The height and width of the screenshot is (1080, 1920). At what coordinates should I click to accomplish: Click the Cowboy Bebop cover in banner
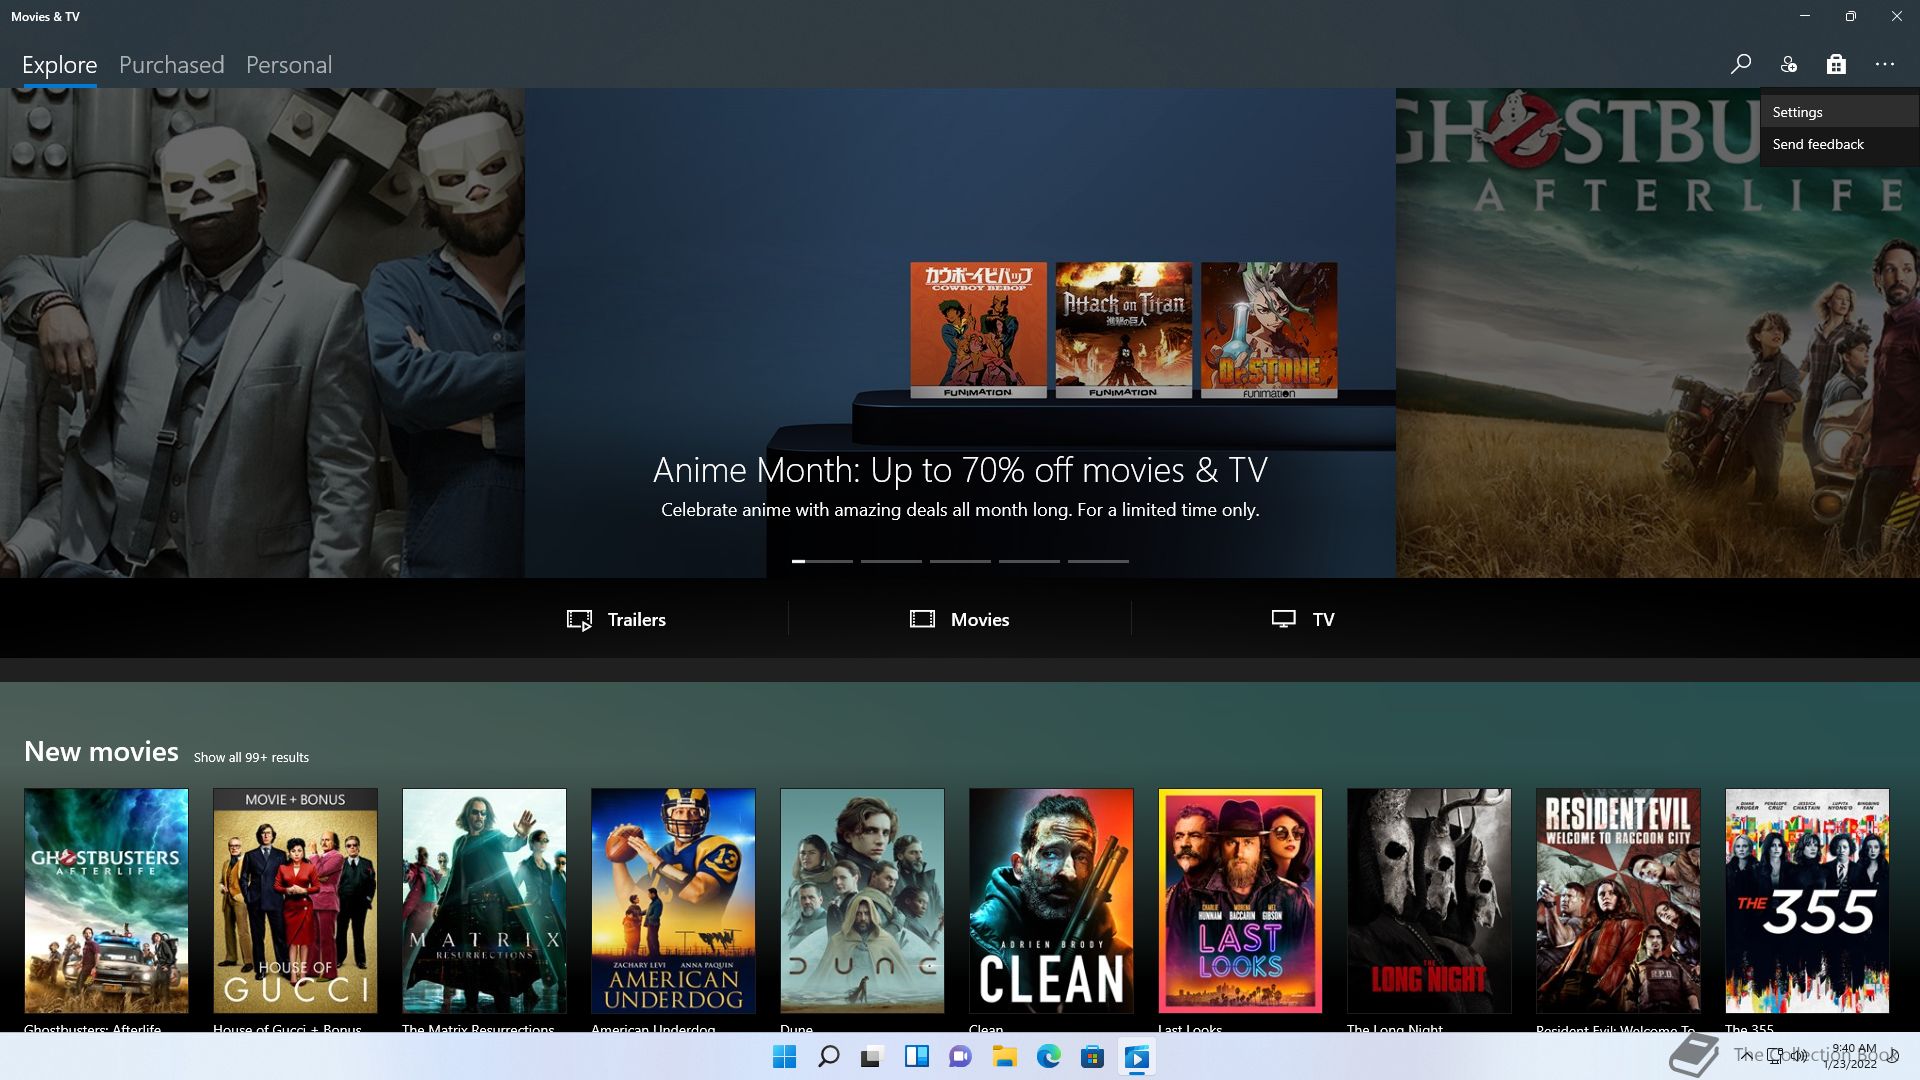(x=978, y=330)
